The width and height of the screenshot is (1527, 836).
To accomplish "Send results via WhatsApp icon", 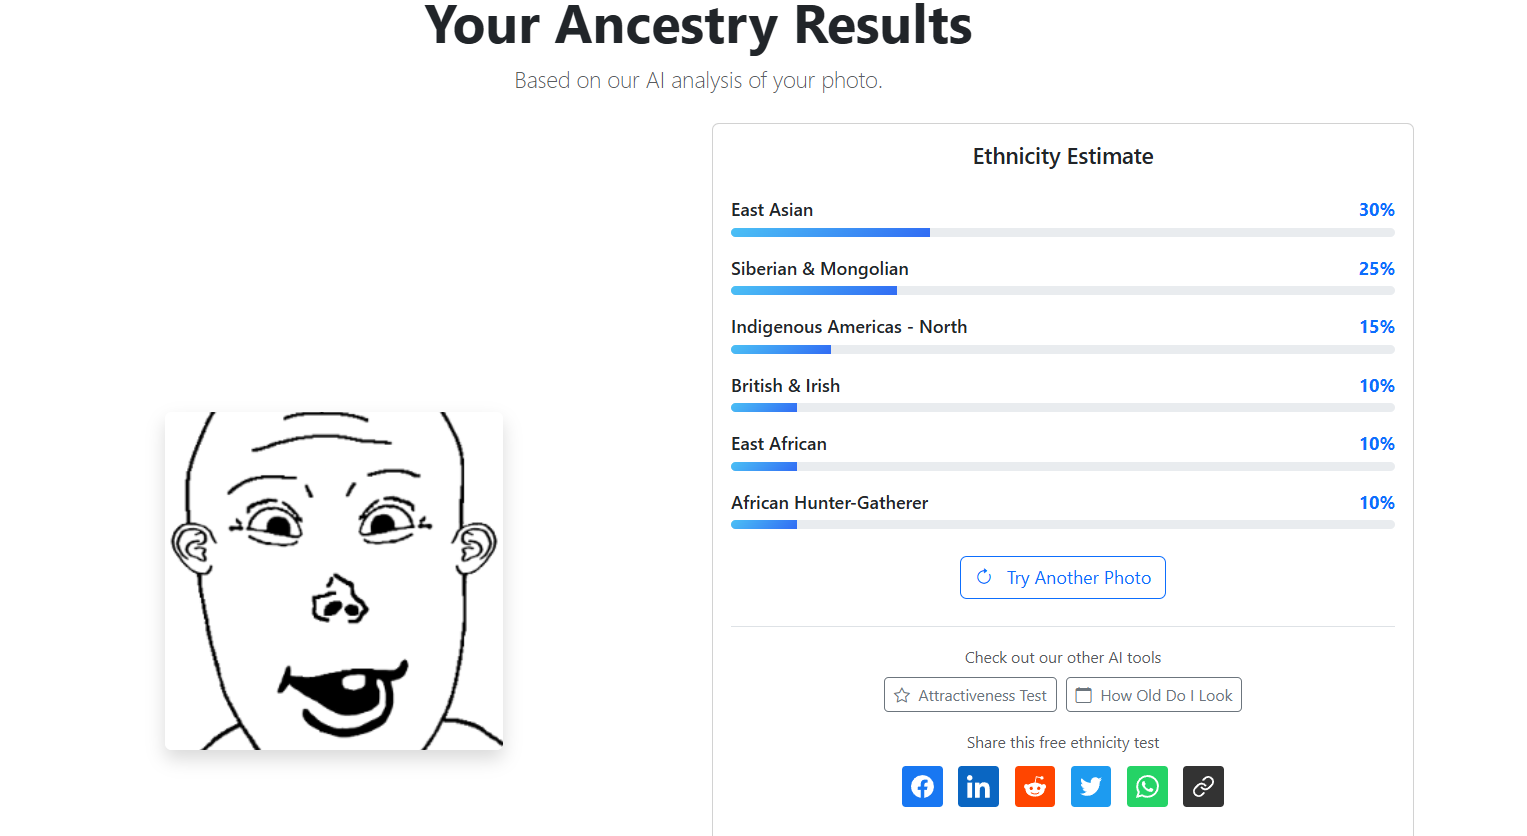I will click(x=1147, y=786).
